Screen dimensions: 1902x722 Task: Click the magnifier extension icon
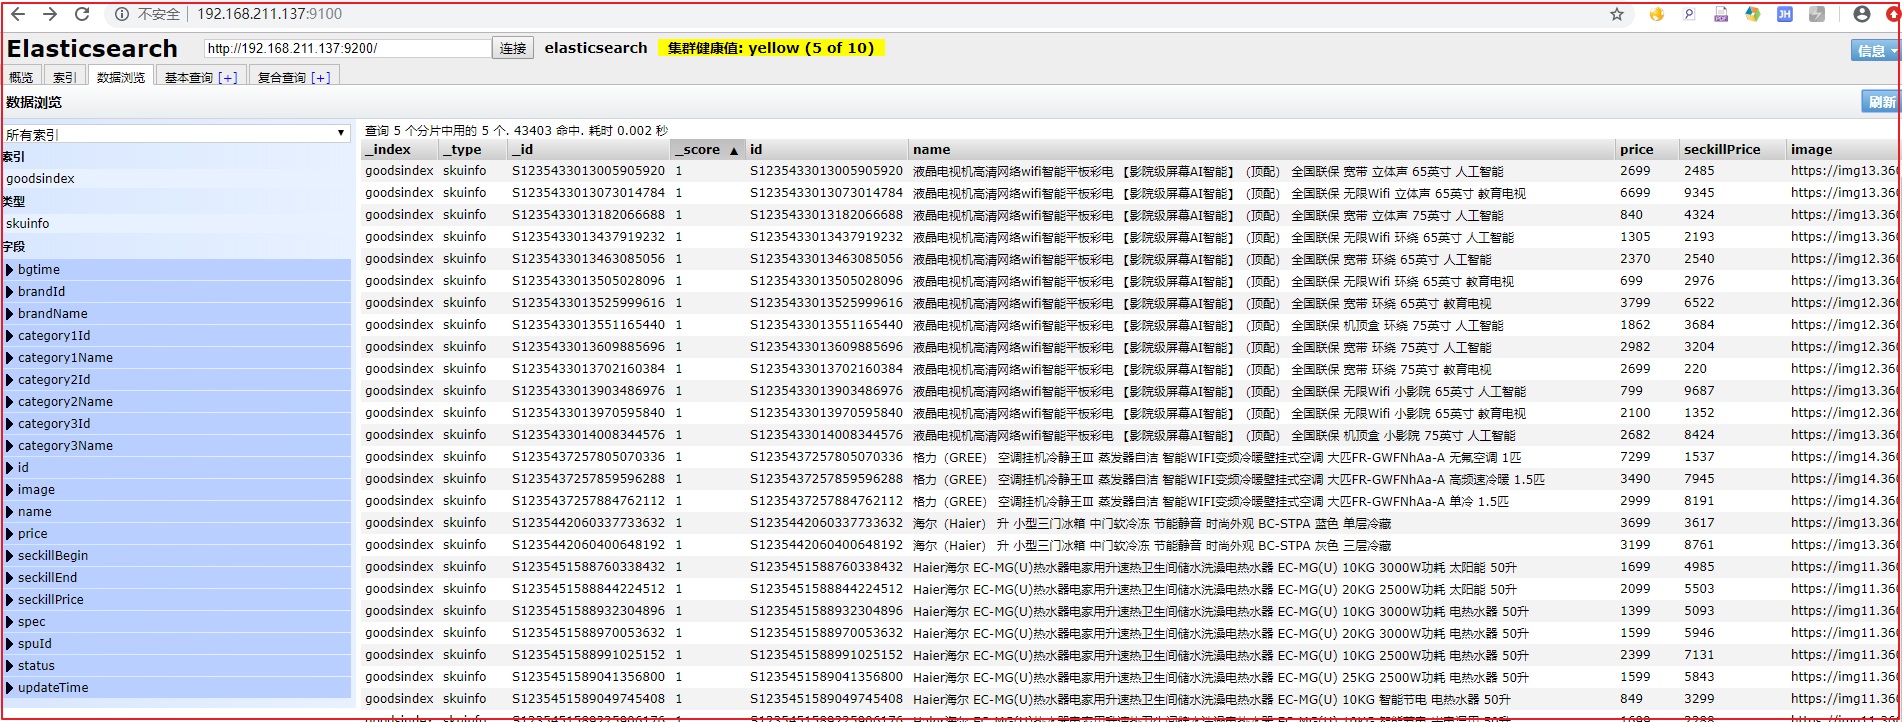(1689, 14)
